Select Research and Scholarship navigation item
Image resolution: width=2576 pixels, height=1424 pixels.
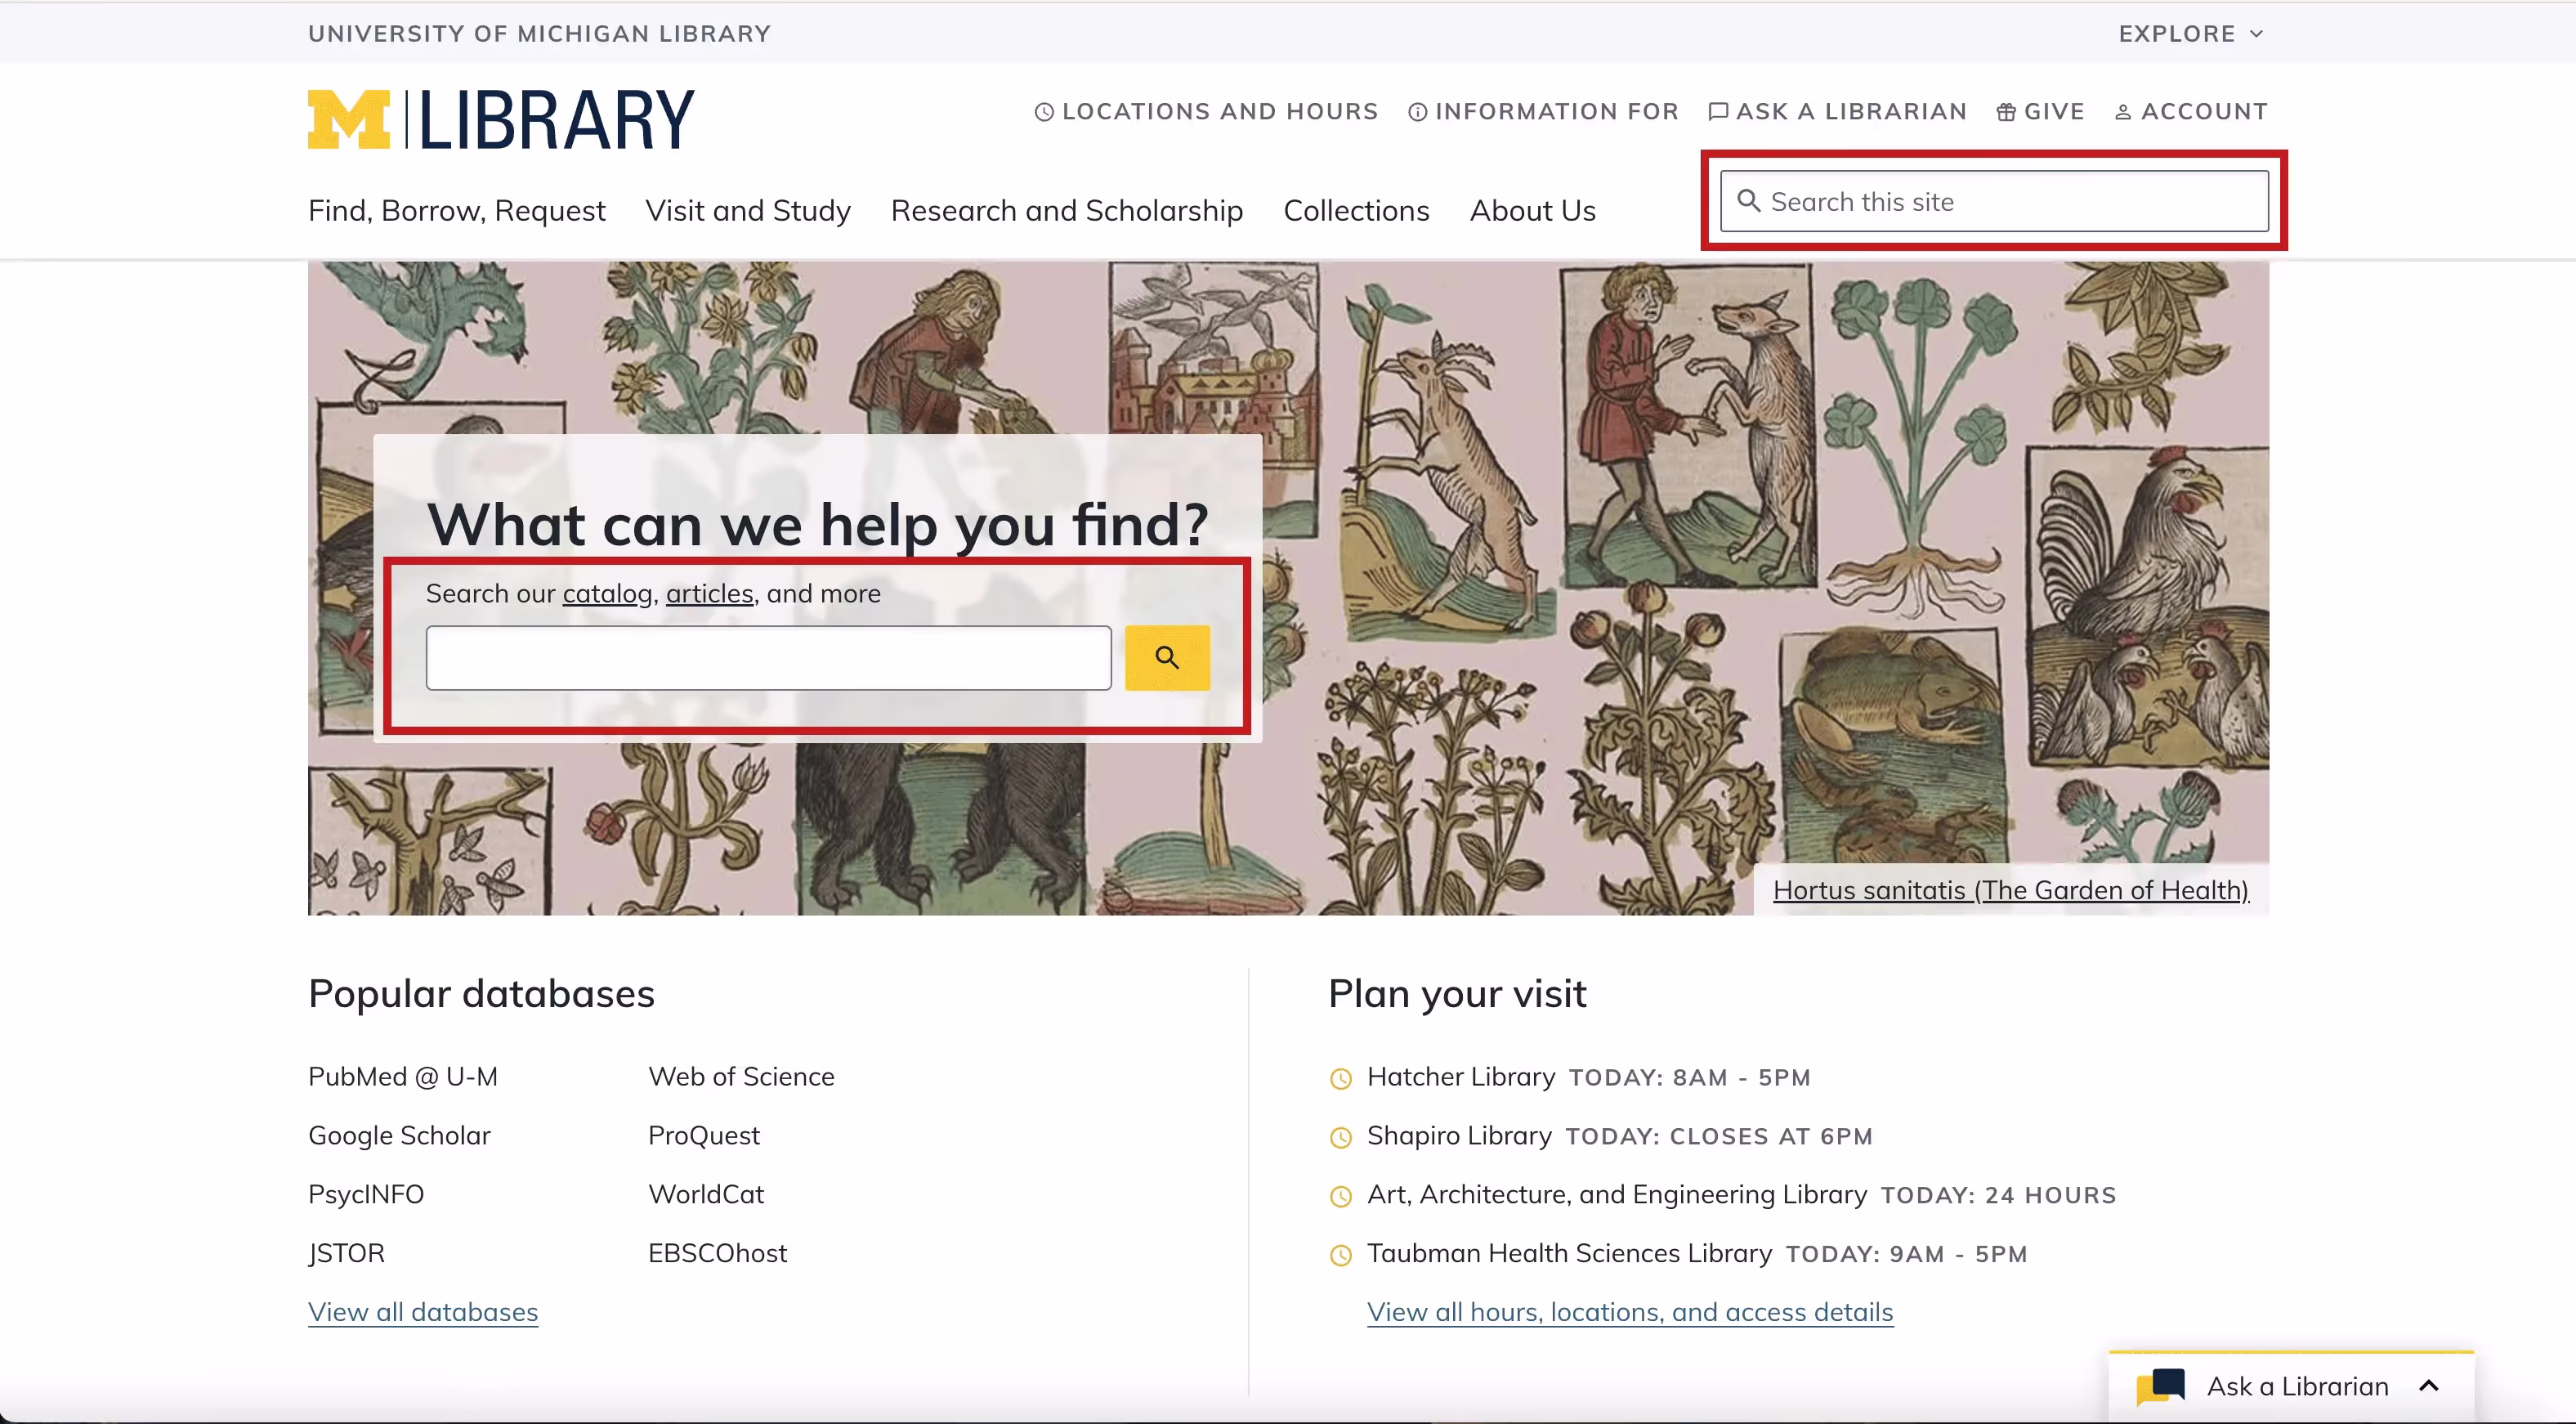1066,210
